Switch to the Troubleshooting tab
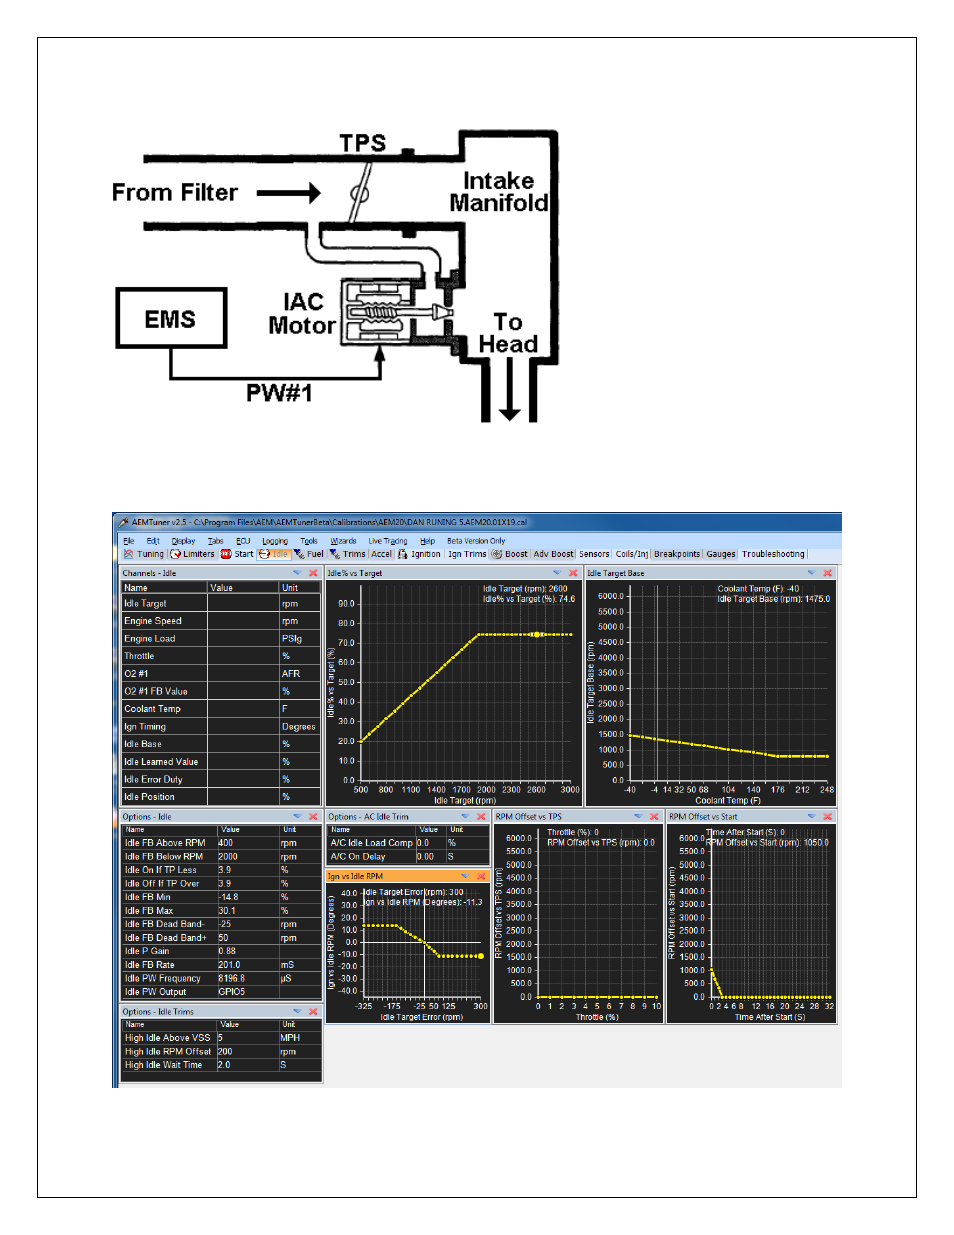The width and height of the screenshot is (954, 1235). [x=773, y=554]
